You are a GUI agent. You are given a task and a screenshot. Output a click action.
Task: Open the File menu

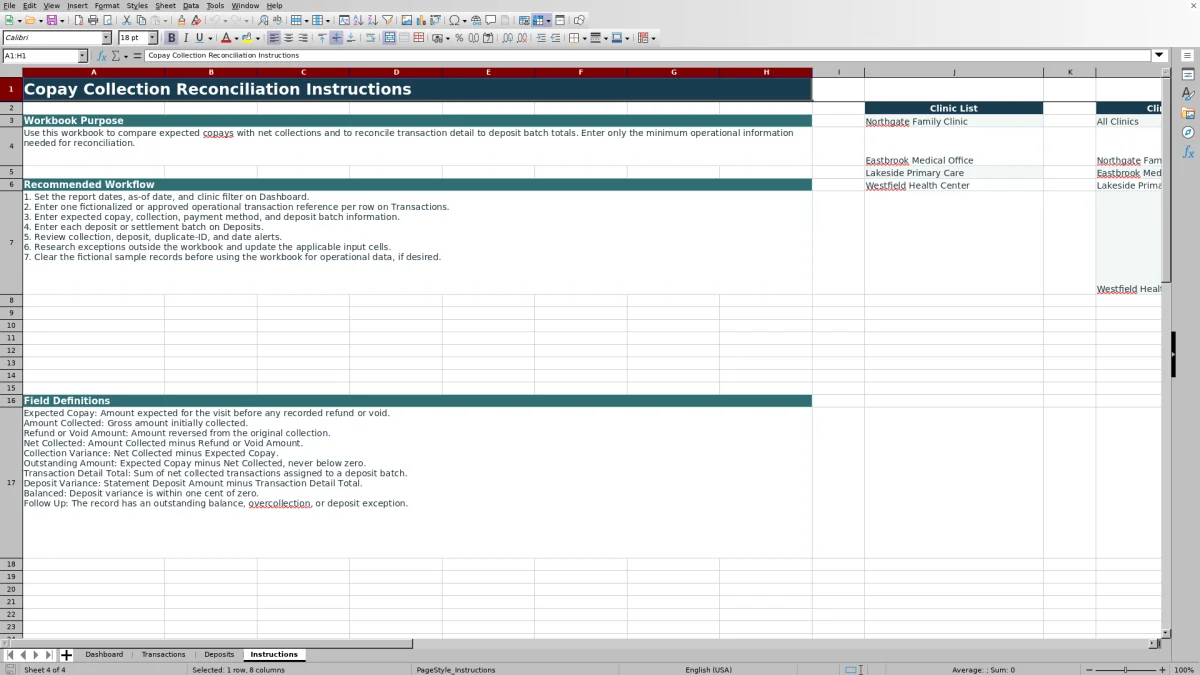pyautogui.click(x=9, y=6)
